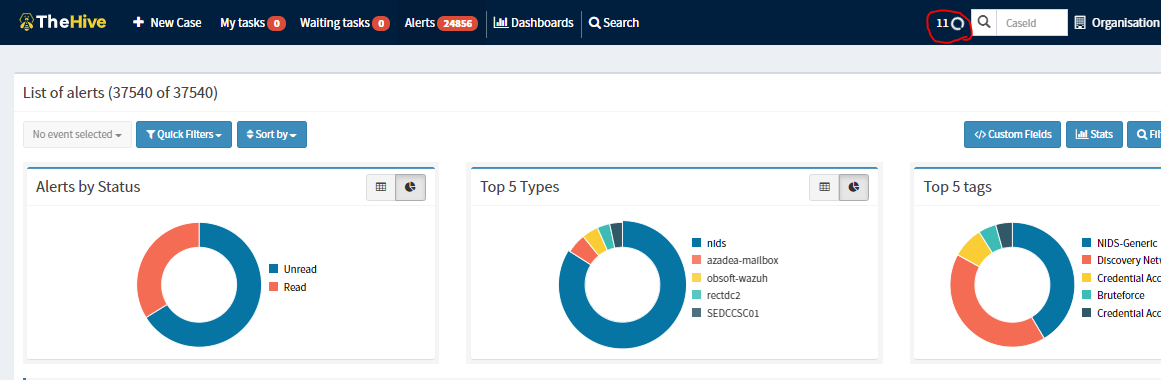Click the 0 badge on My tasks
The height and width of the screenshot is (380, 1161).
coord(276,24)
